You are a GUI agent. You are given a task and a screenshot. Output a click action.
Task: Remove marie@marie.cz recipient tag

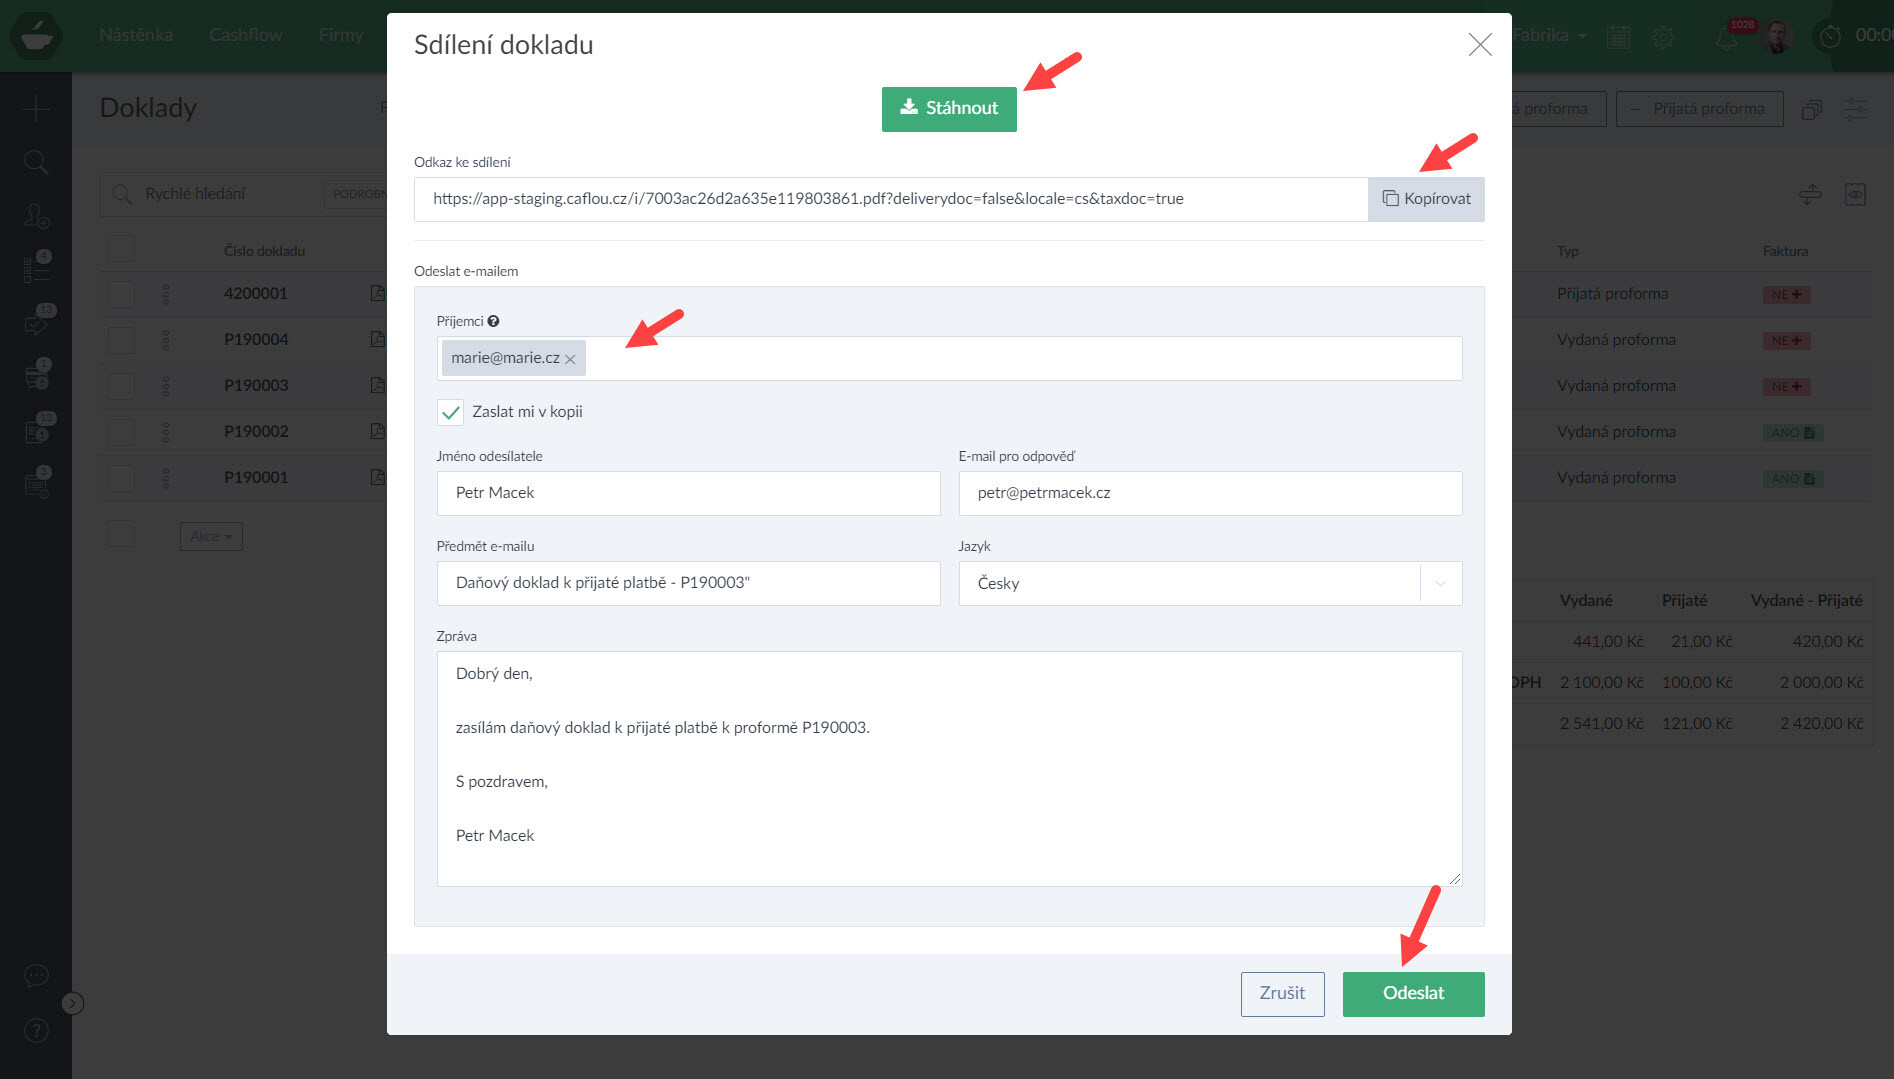click(570, 359)
